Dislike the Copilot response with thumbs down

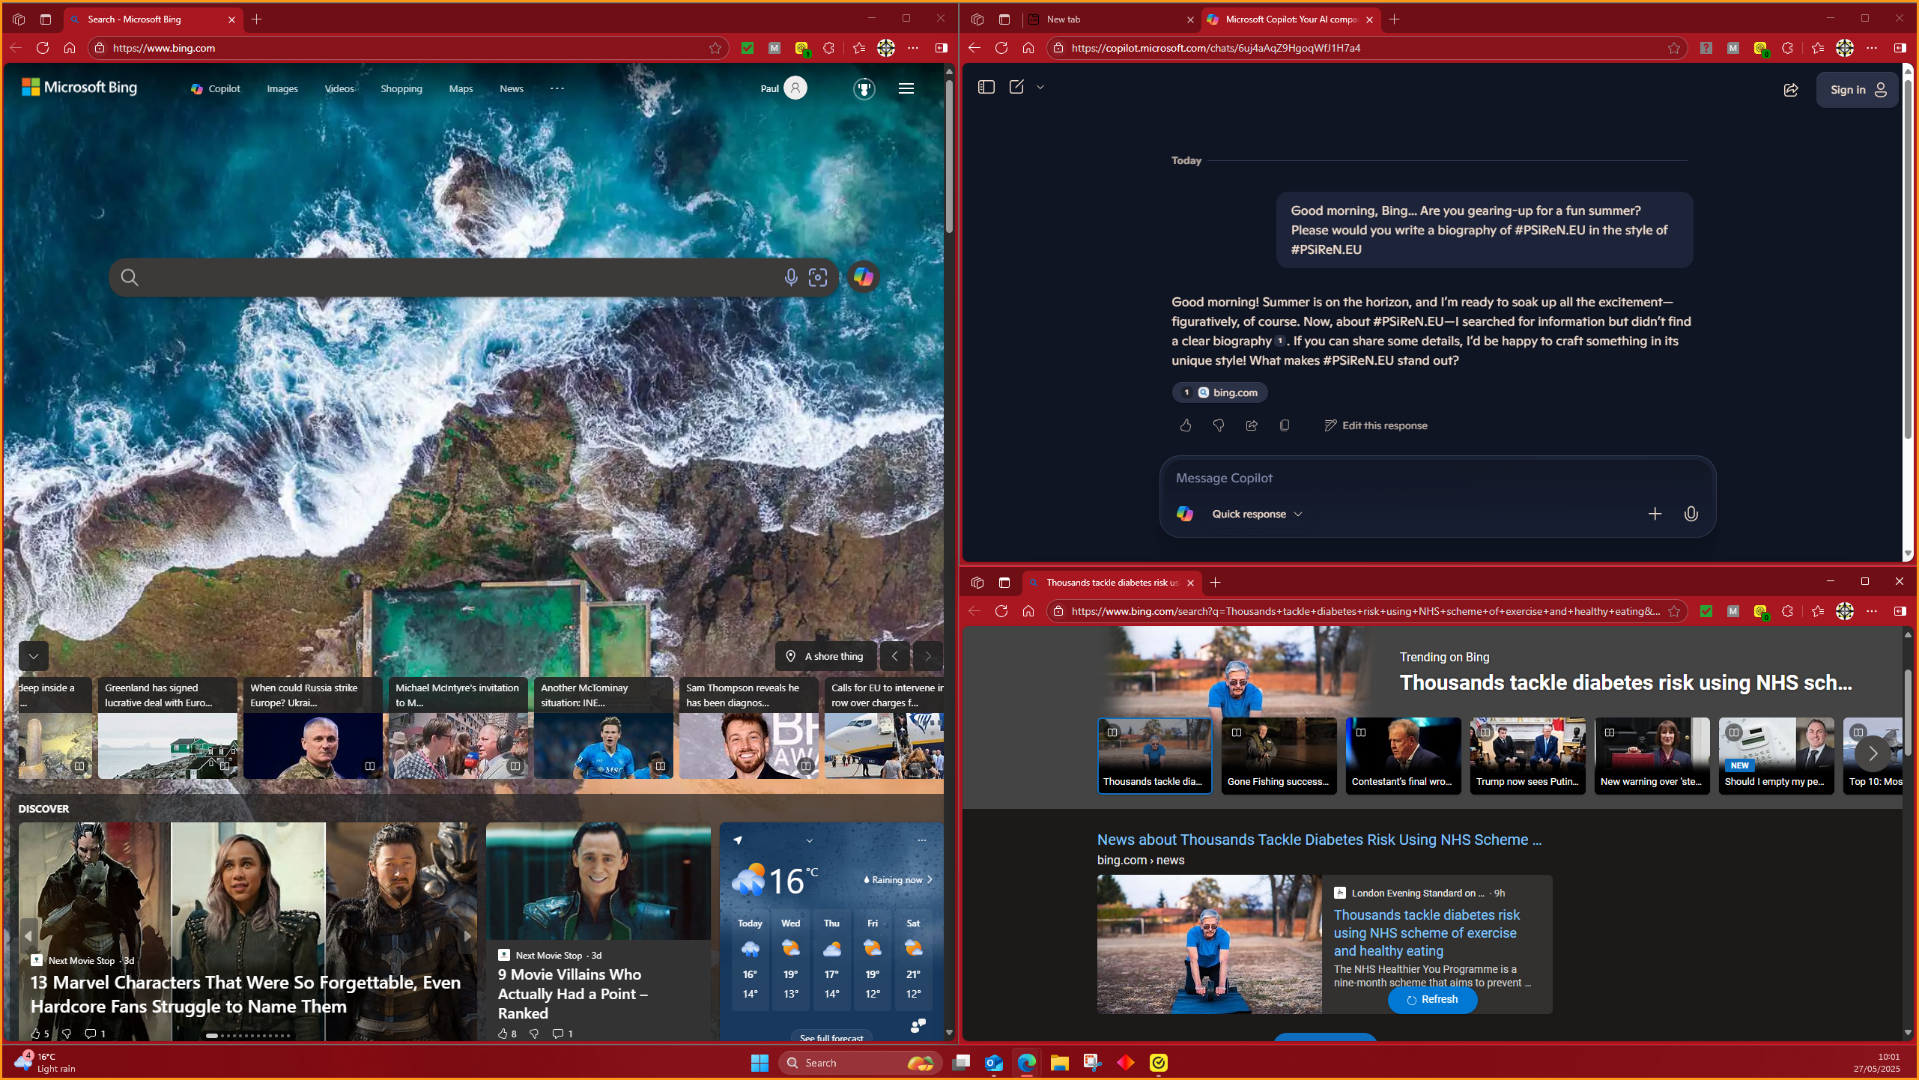coord(1218,425)
